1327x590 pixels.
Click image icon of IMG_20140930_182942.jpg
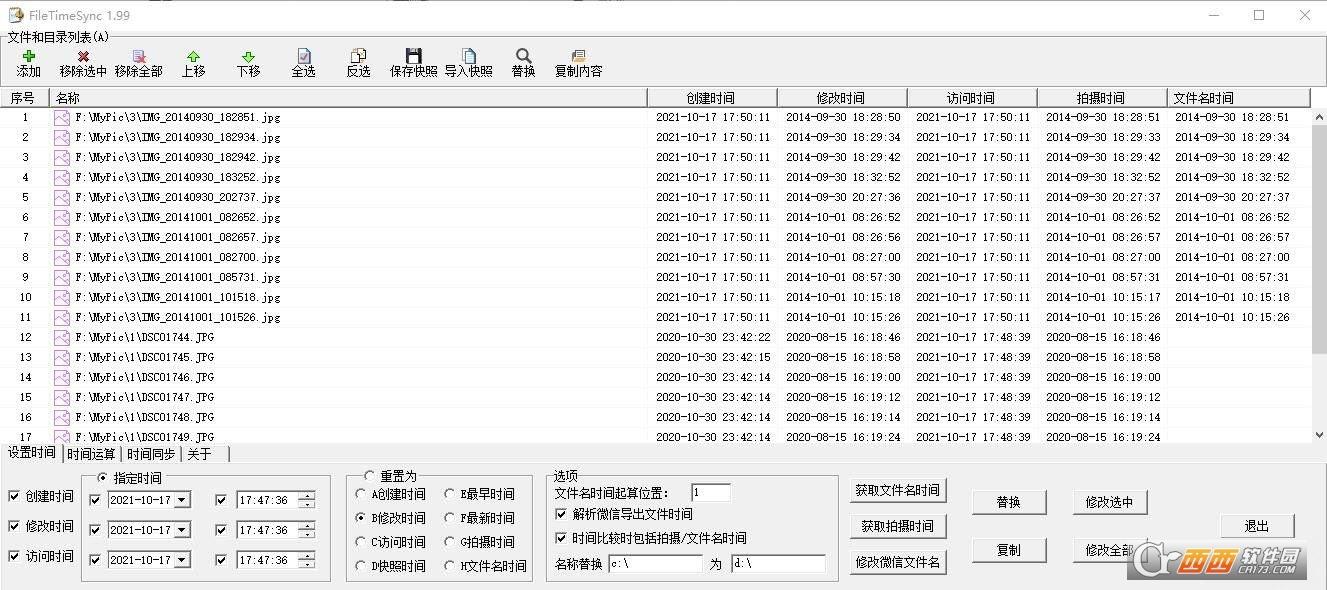click(x=62, y=157)
